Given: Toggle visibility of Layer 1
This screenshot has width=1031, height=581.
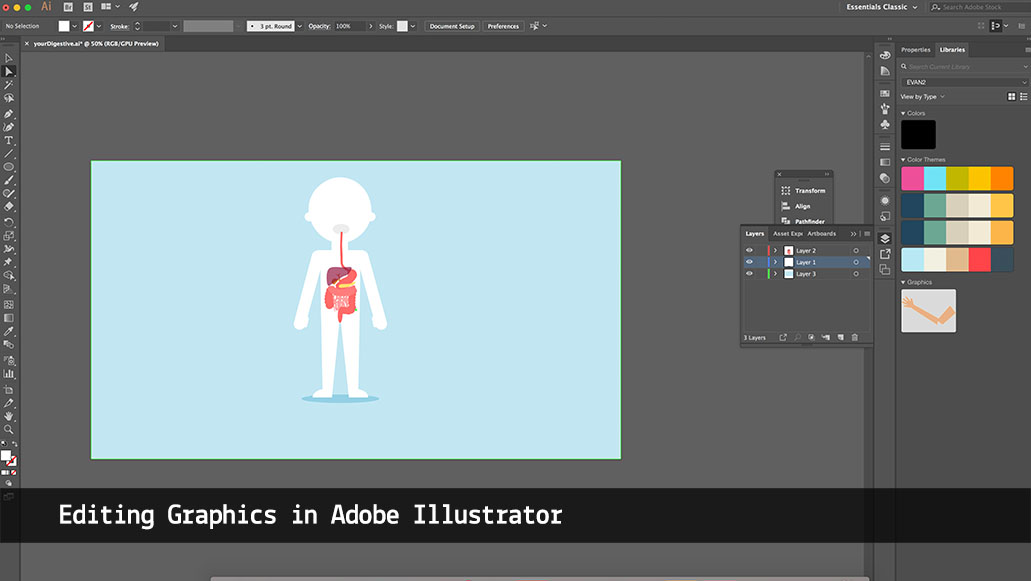Looking at the screenshot, I should tap(749, 262).
